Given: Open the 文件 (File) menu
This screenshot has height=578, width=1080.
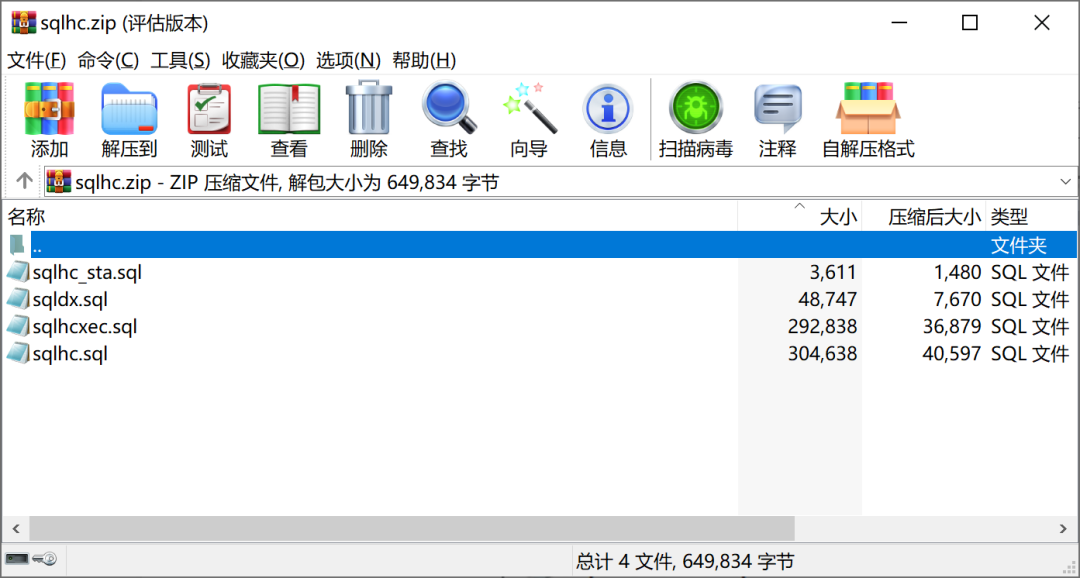Looking at the screenshot, I should [x=34, y=60].
